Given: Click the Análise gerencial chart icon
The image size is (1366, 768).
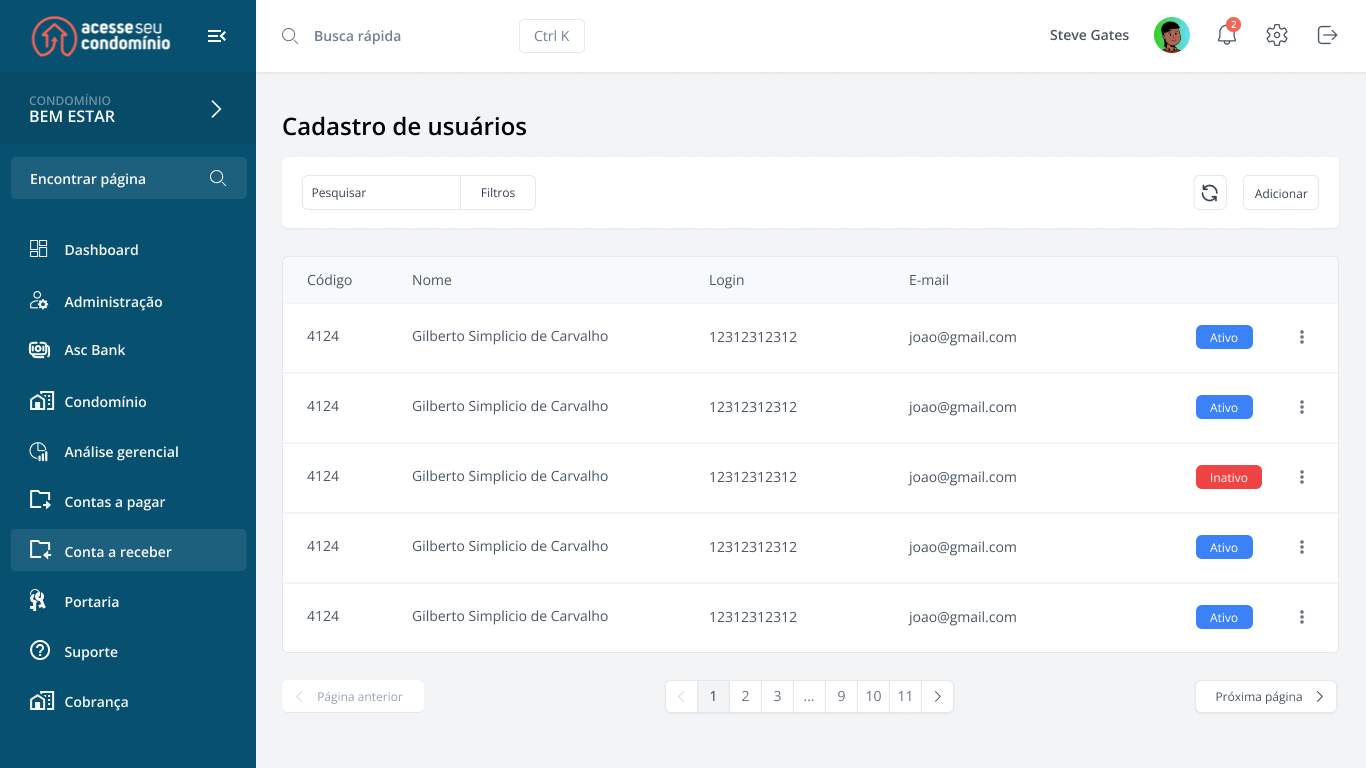Looking at the screenshot, I should tap(39, 451).
